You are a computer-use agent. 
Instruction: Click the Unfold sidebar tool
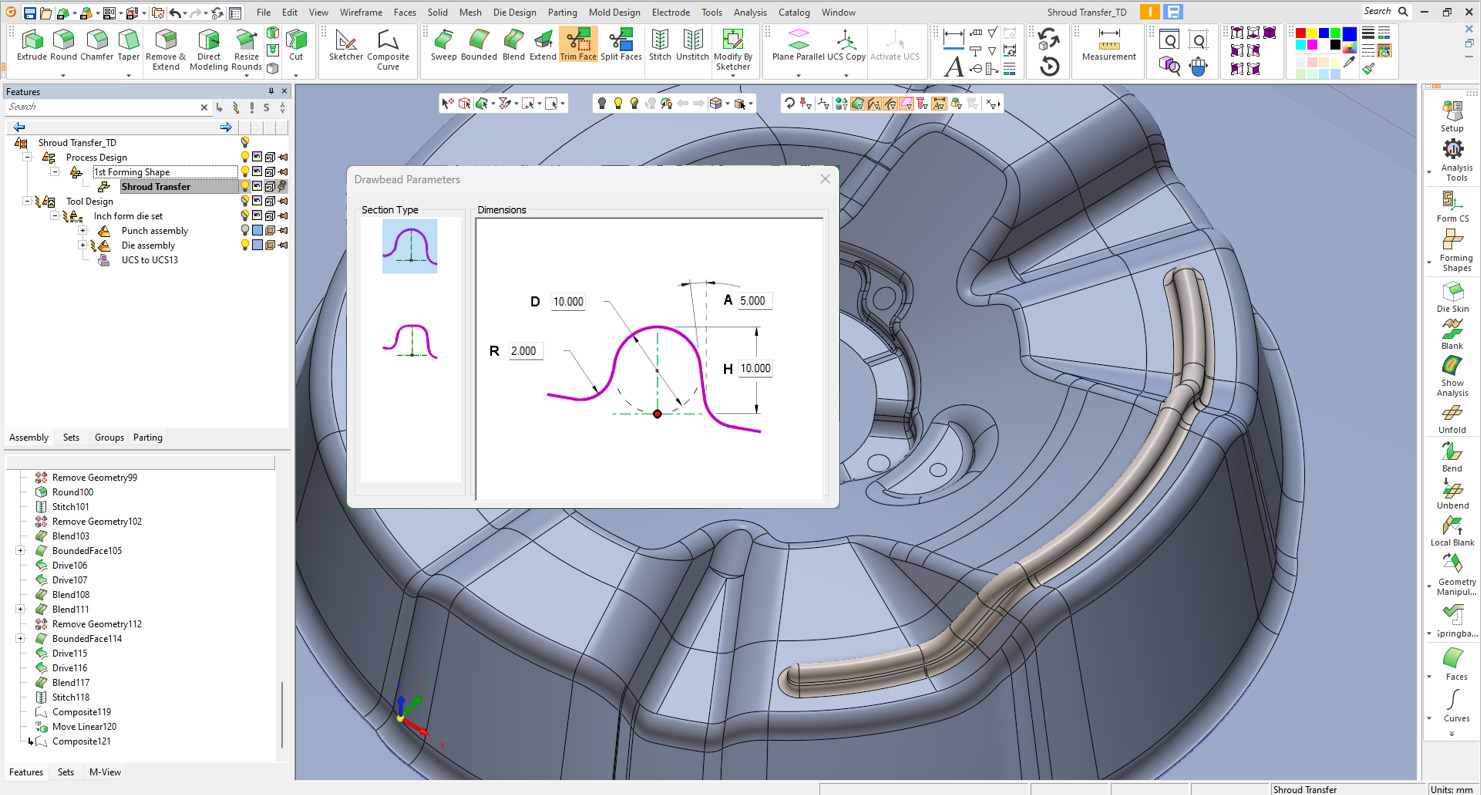pyautogui.click(x=1452, y=420)
